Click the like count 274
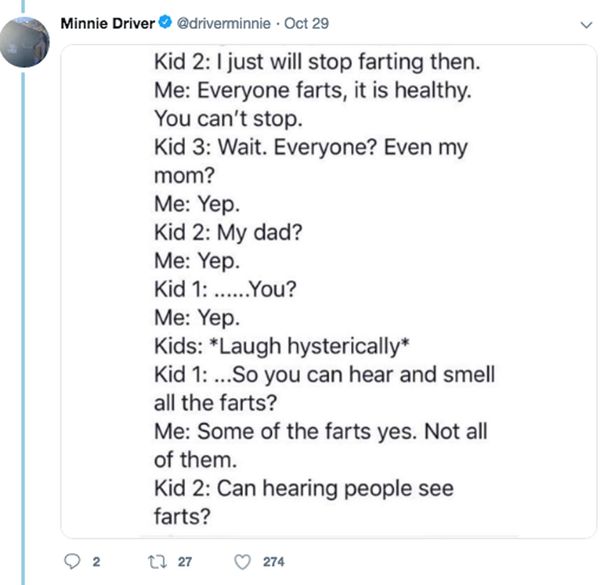The image size is (615, 585). pos(274,562)
